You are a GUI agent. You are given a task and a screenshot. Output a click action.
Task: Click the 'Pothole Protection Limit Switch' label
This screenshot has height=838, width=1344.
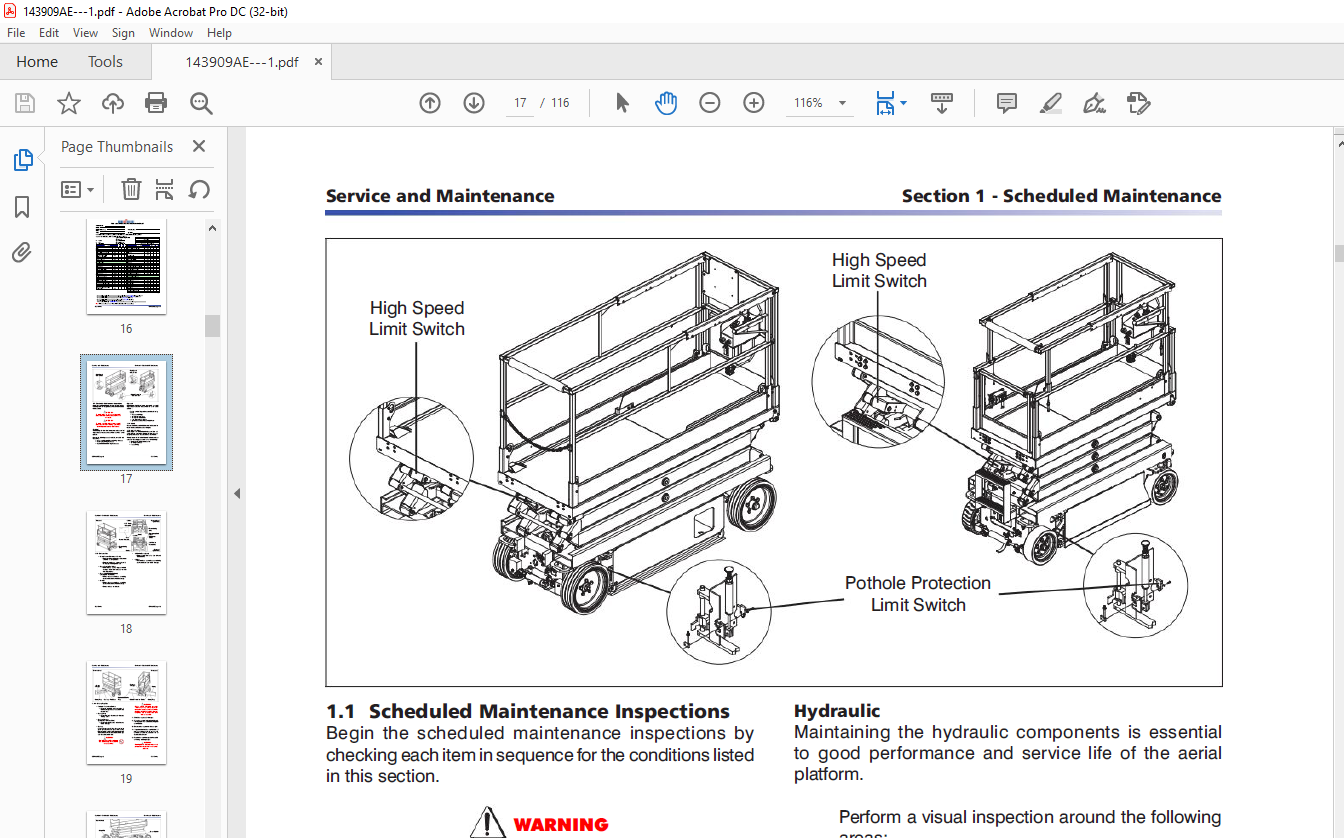[918, 594]
